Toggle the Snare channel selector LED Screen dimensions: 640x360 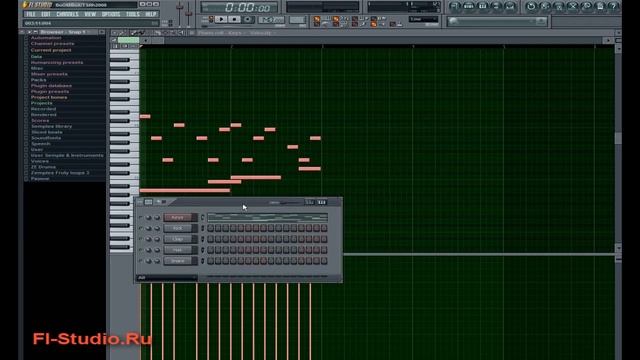[x=202, y=261]
